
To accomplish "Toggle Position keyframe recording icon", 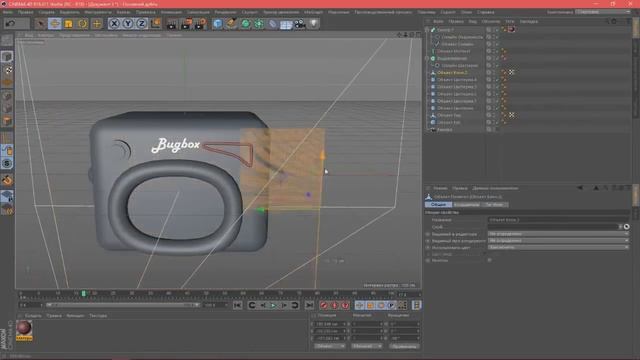I will click(360, 305).
